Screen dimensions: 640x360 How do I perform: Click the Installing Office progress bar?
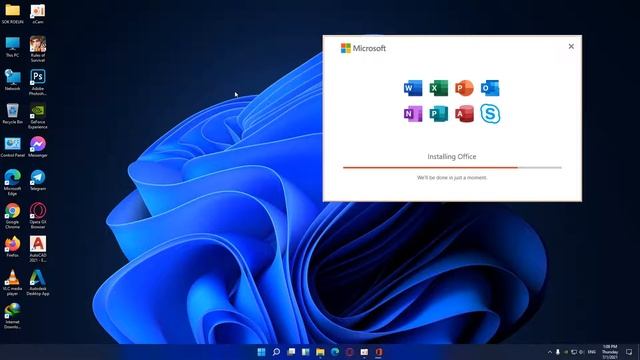coord(452,167)
